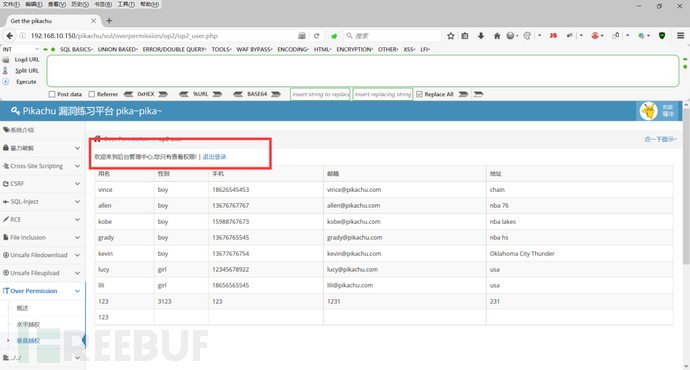This screenshot has width=690, height=370.
Task: Click the key icon beside Pikachu title
Action: 15,111
